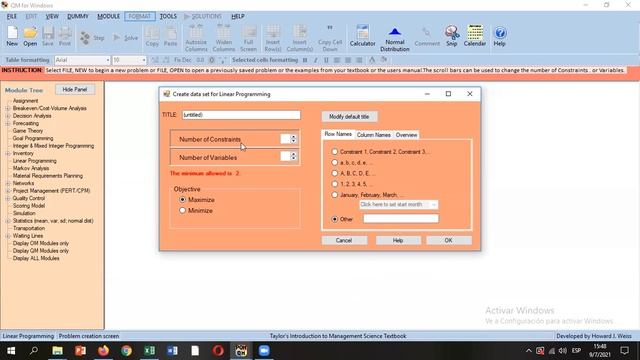Switch to the Overview tab

[x=407, y=135]
